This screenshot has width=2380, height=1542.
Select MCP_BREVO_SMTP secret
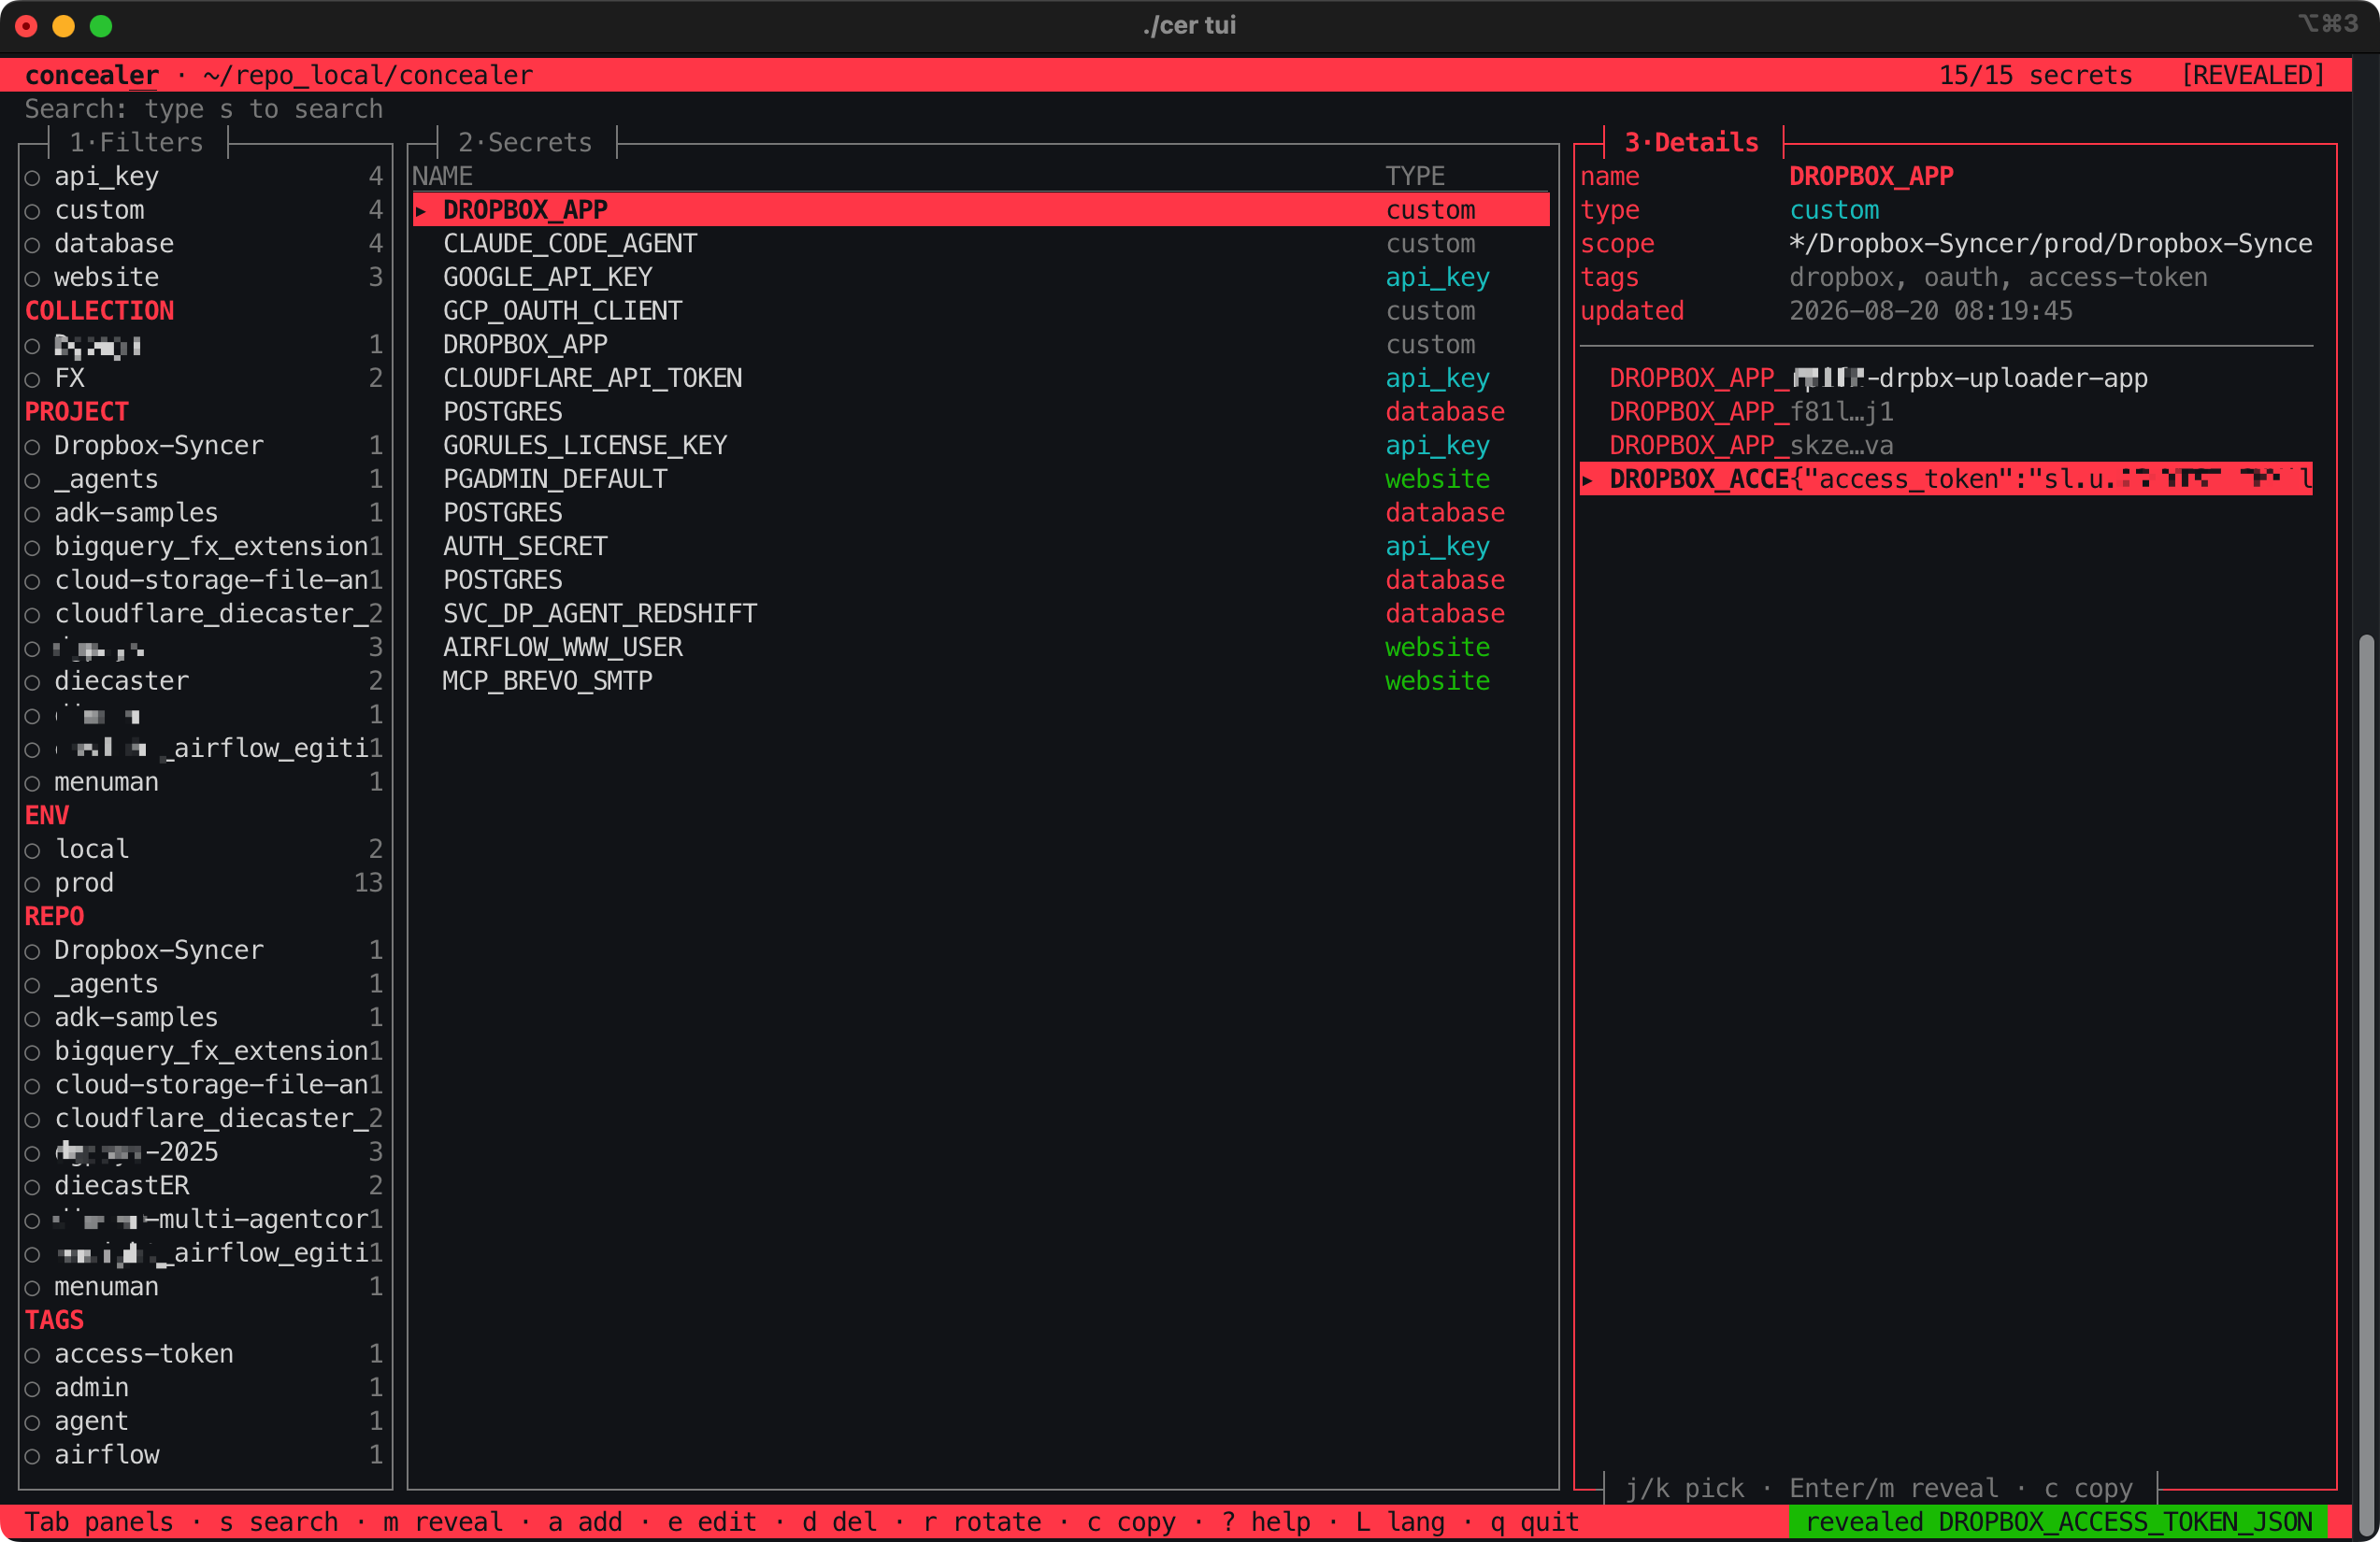tap(980, 682)
